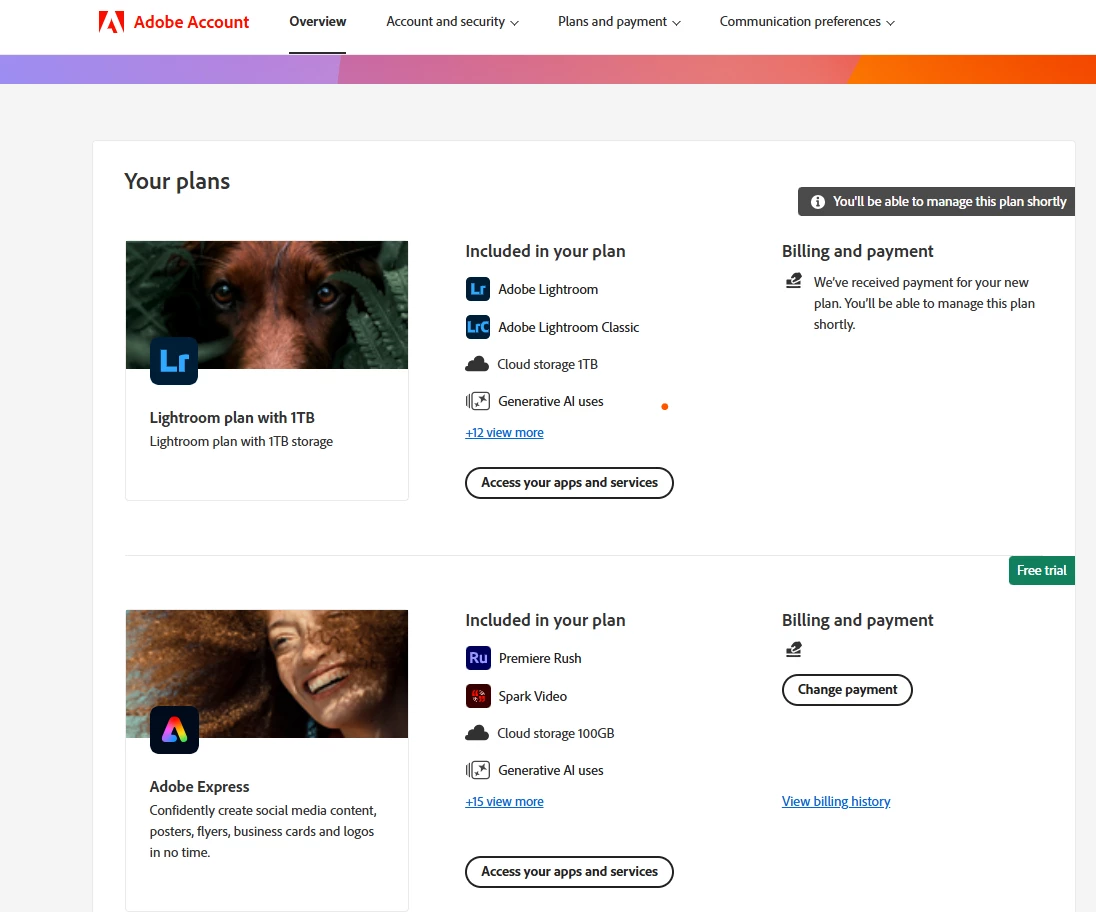This screenshot has width=1096, height=912.
Task: Click cloud icon beside Cloud storage 100GB
Action: (477, 733)
